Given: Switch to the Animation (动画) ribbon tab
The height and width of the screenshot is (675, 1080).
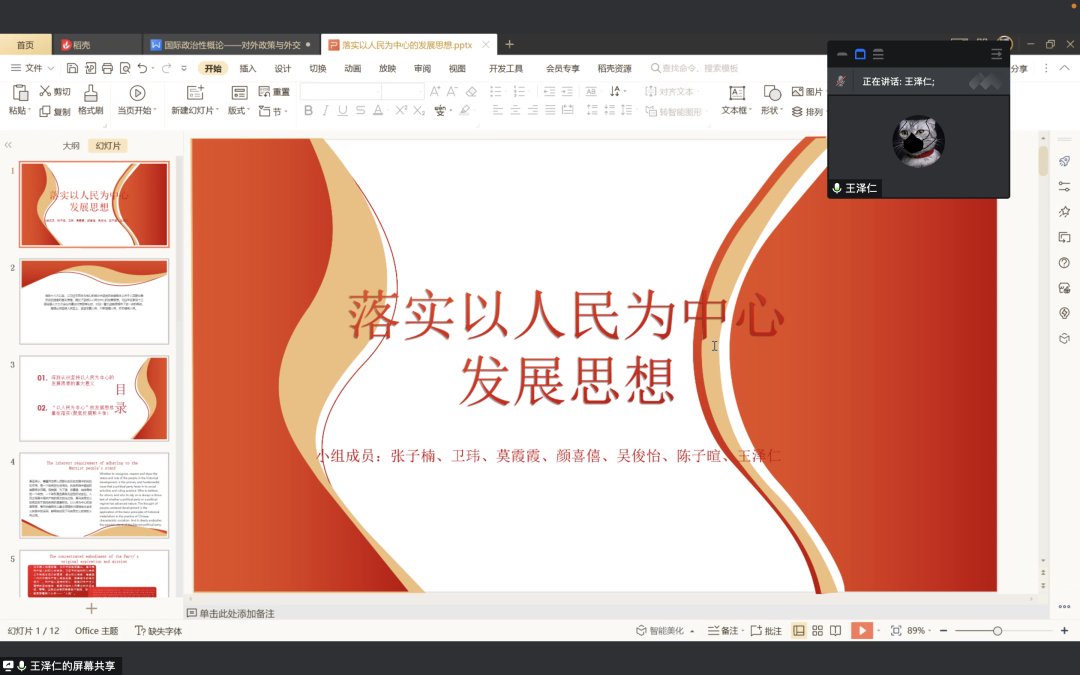Looking at the screenshot, I should pyautogui.click(x=352, y=69).
